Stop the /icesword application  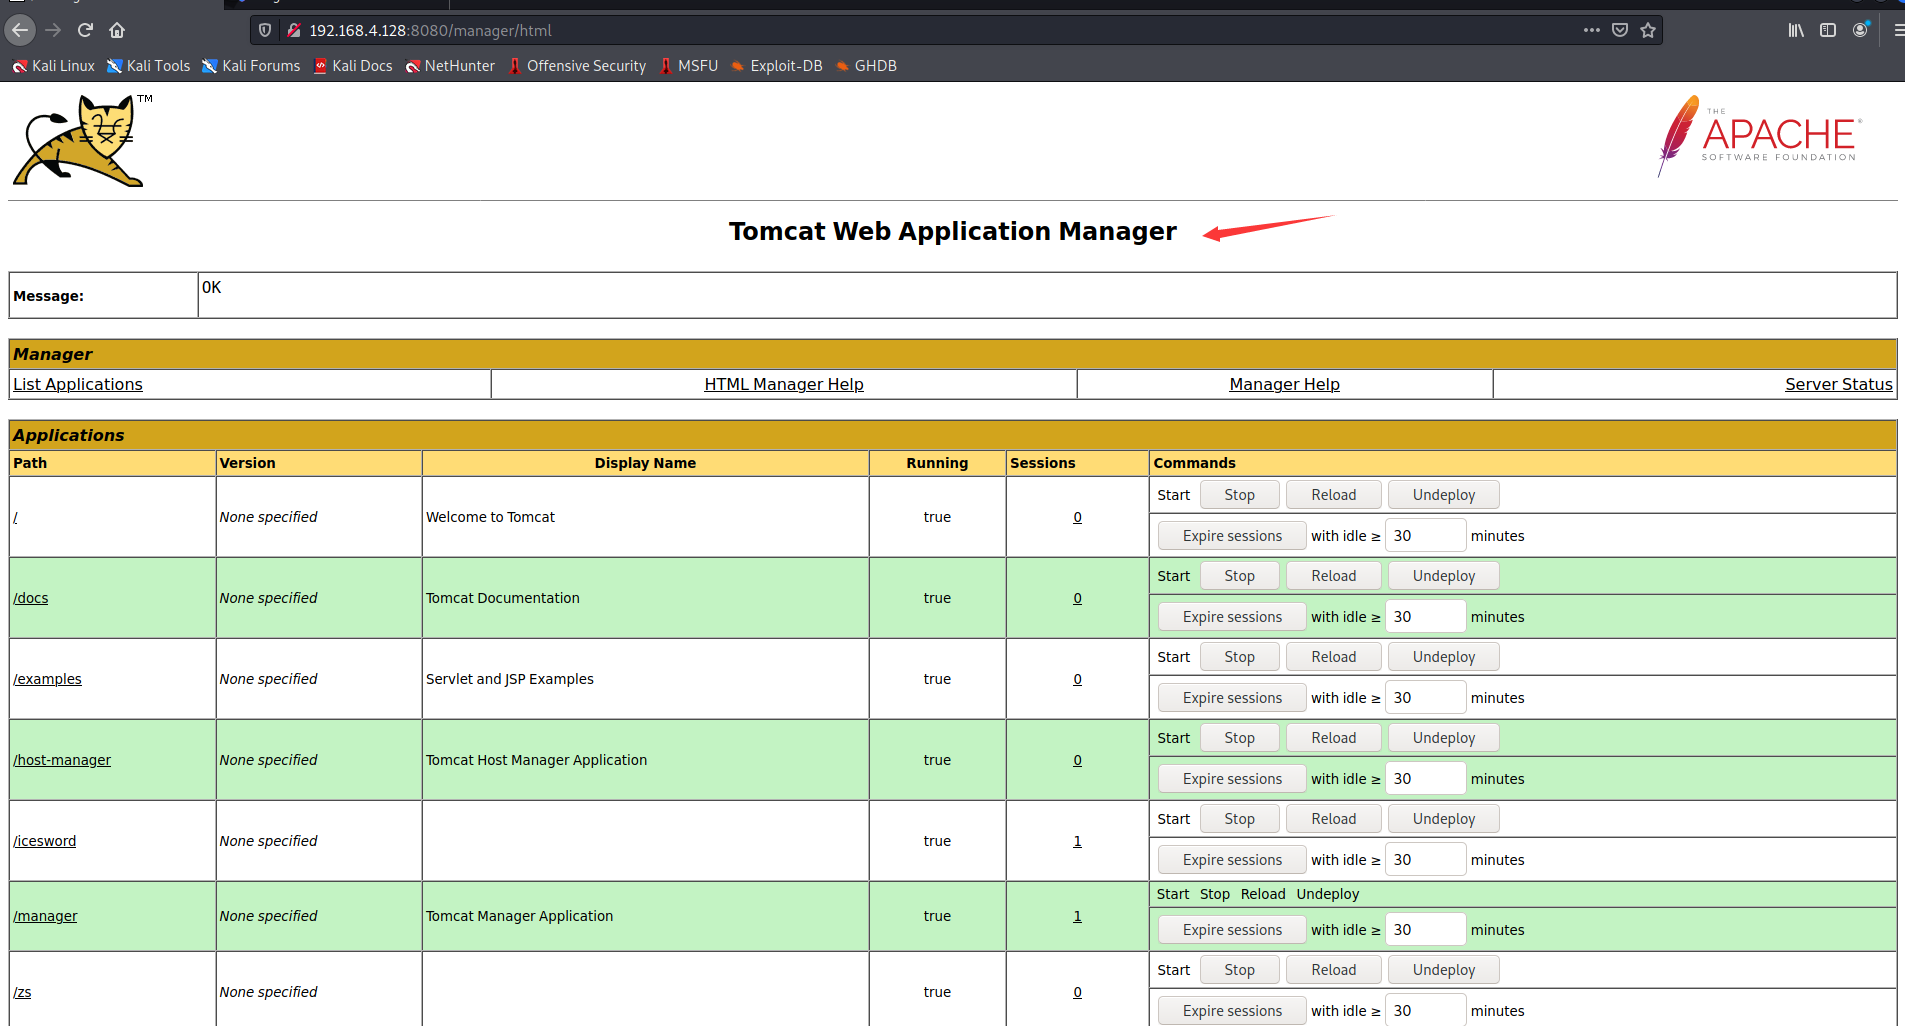point(1239,819)
